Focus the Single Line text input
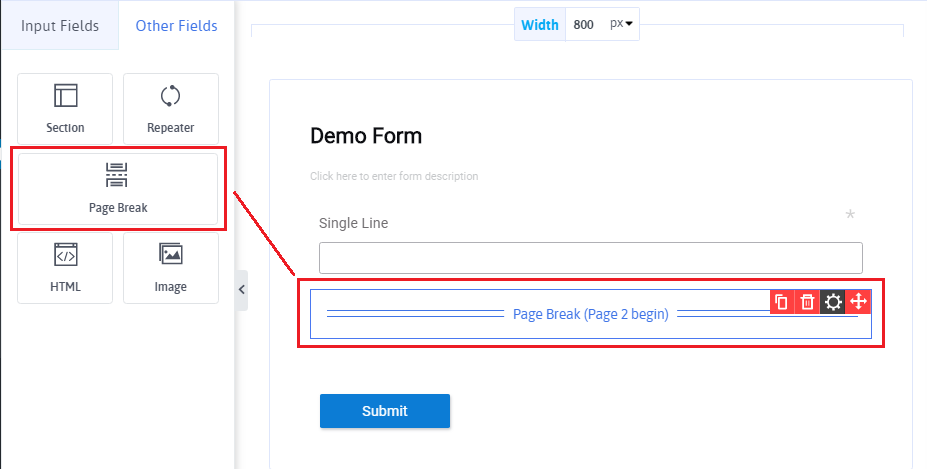Image resolution: width=927 pixels, height=469 pixels. click(x=590, y=258)
